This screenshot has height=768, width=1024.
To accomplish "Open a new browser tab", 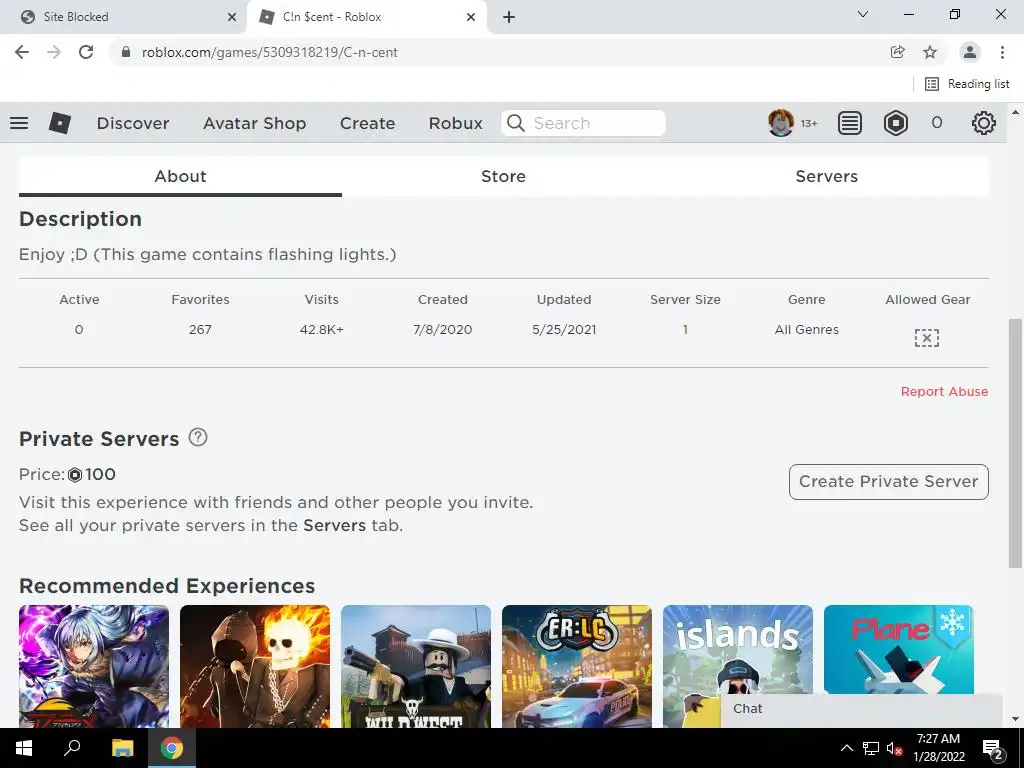I will point(509,17).
